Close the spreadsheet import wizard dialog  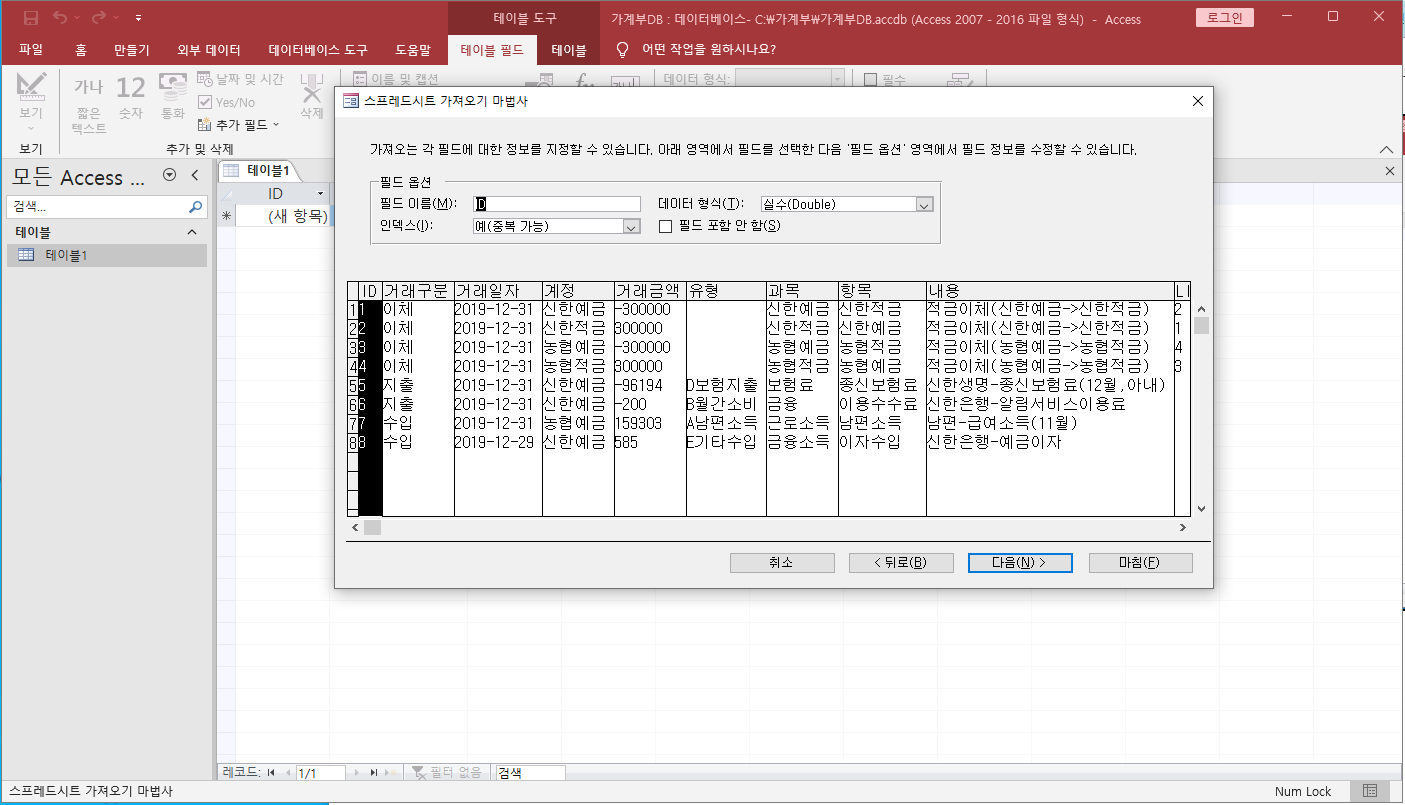pos(1198,100)
